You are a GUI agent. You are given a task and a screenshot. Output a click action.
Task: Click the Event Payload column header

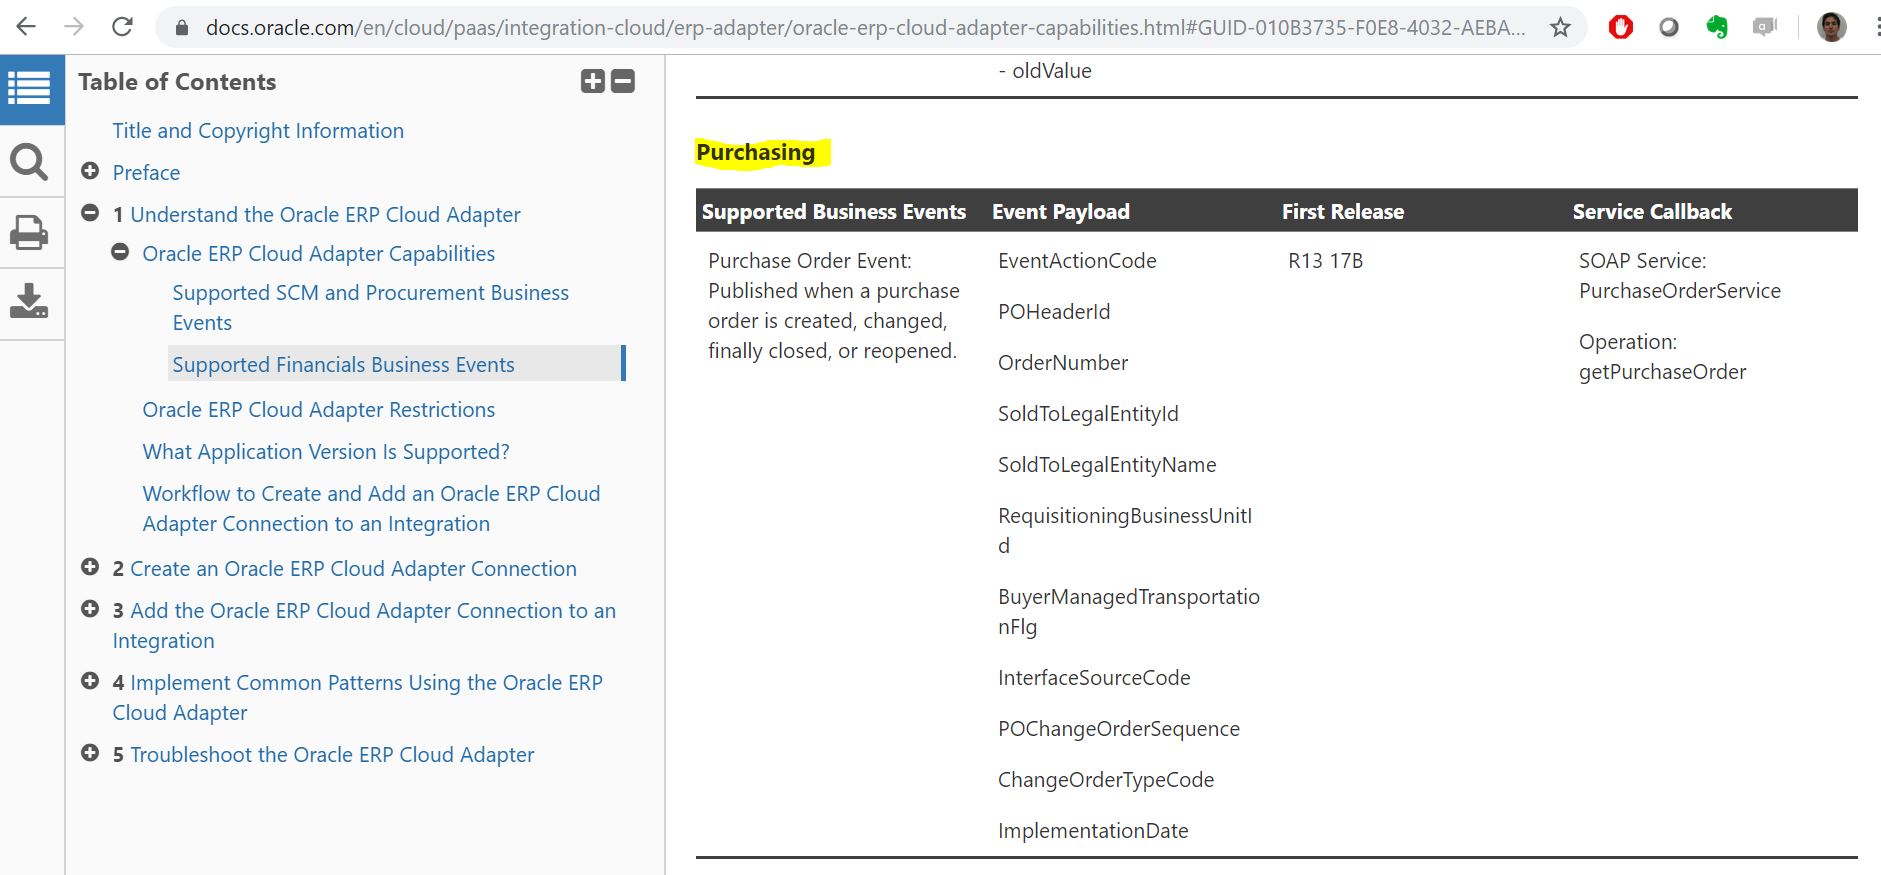[1061, 212]
